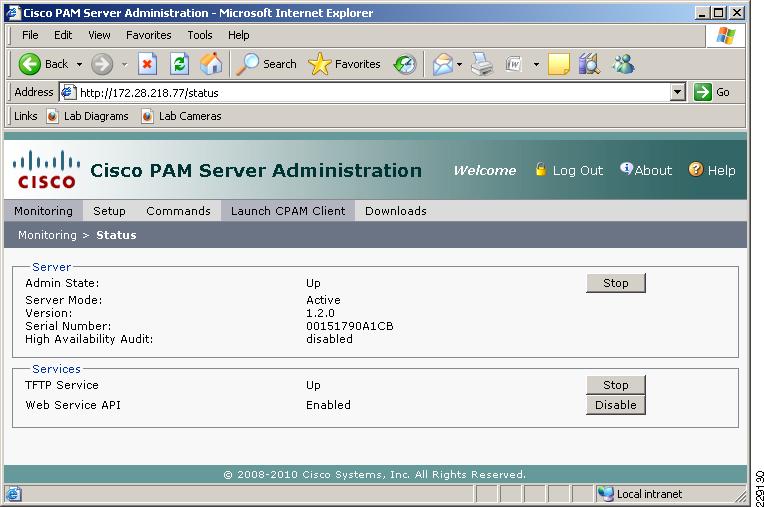This screenshot has height=507, width=764.
Task: Go to Home page icon
Action: pos(211,64)
